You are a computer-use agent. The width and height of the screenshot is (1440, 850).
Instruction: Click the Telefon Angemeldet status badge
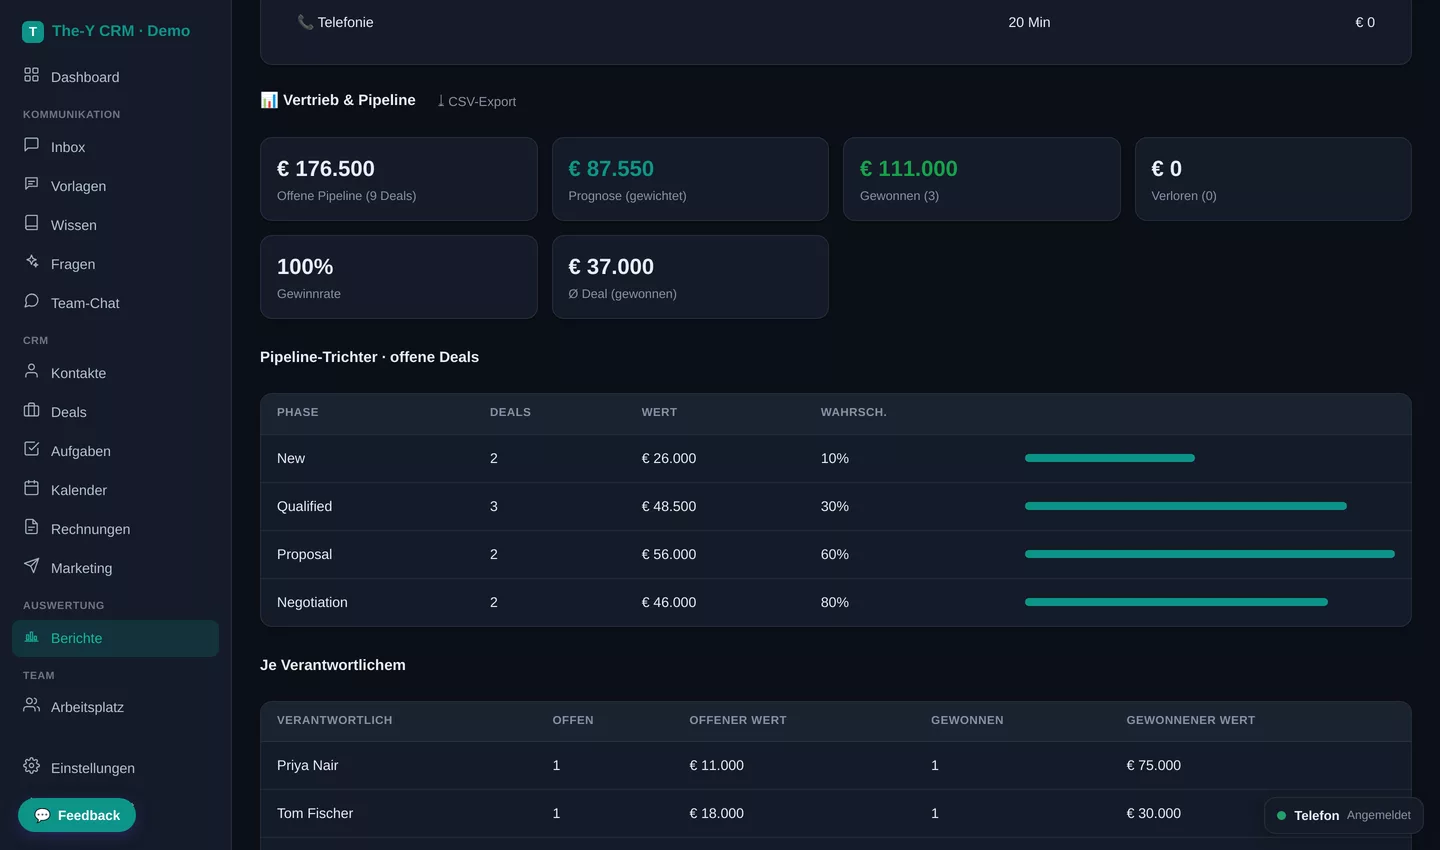(x=1344, y=815)
